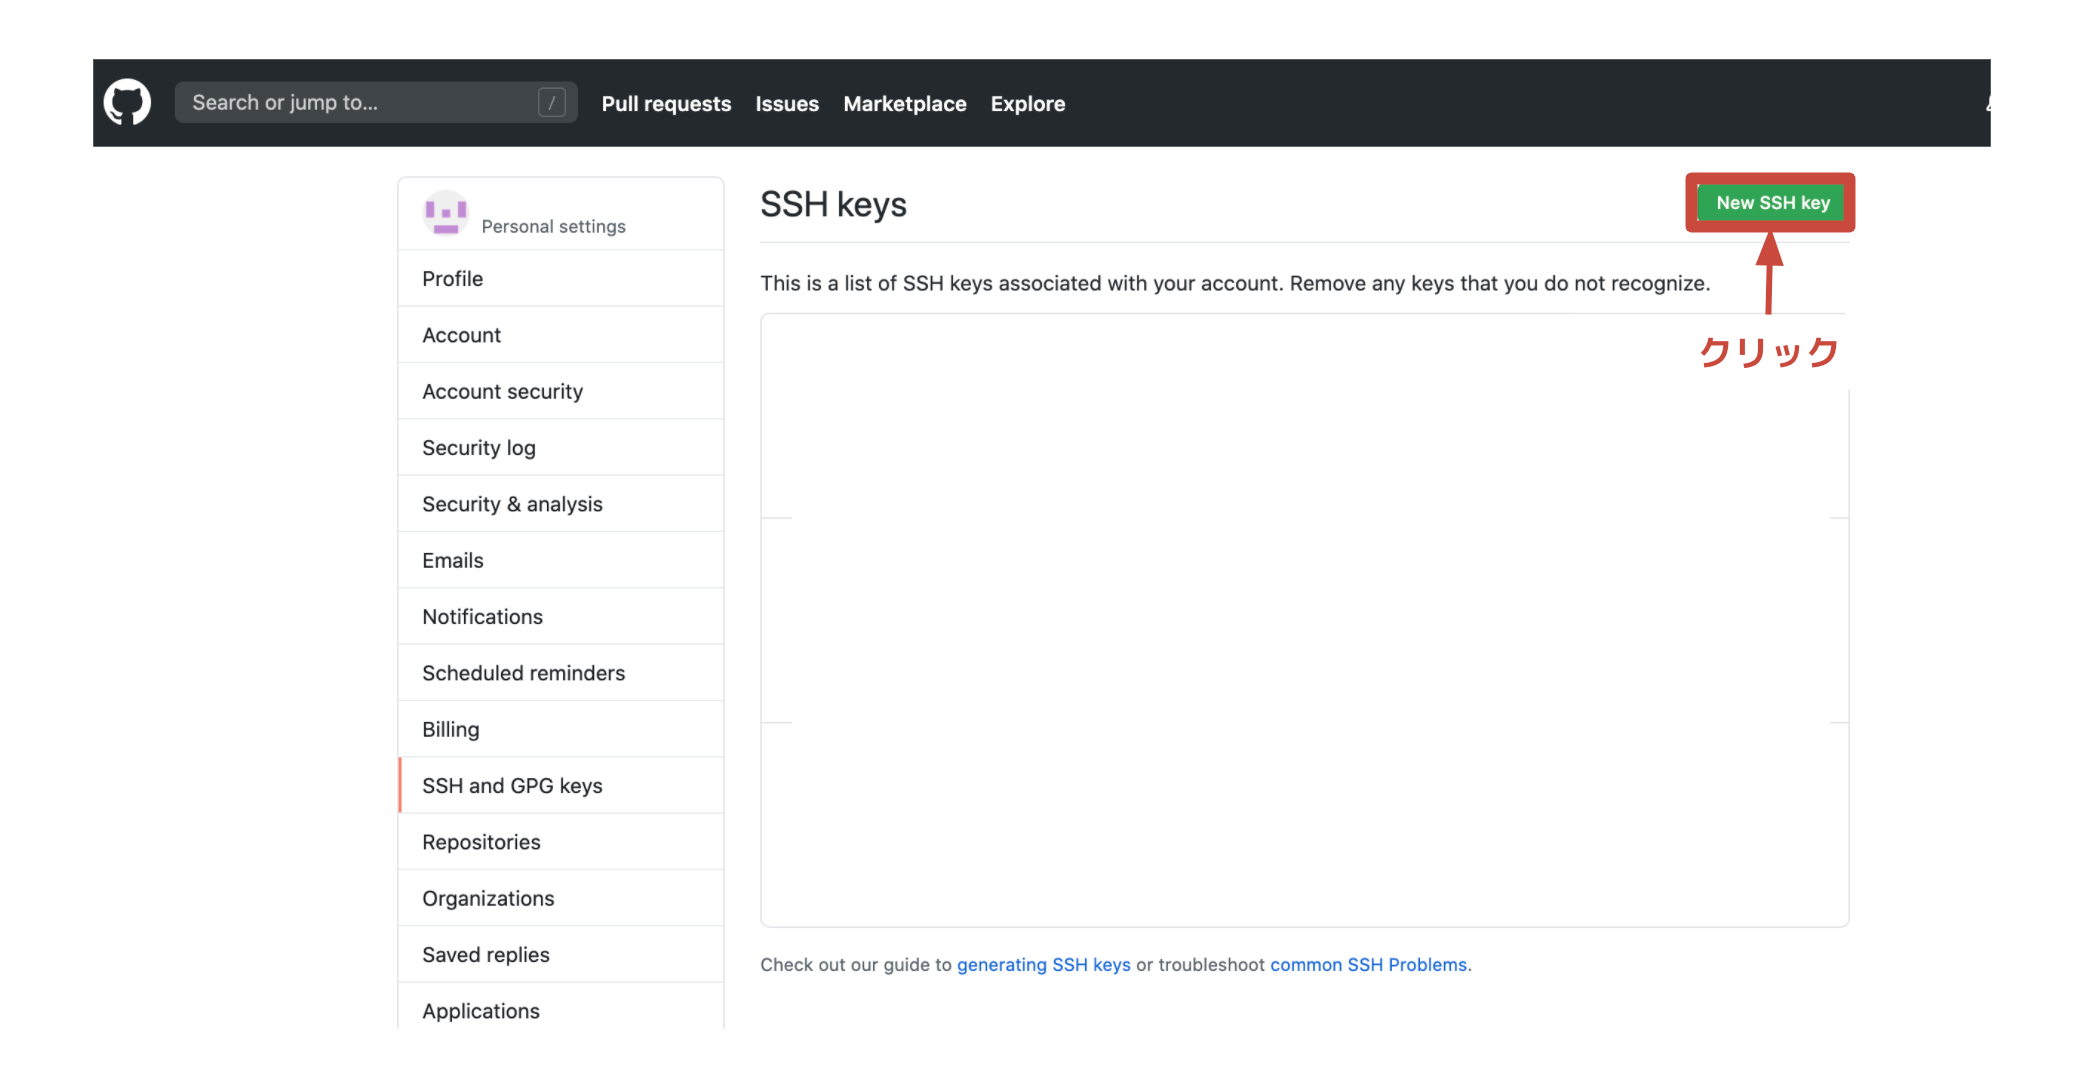The height and width of the screenshot is (1080, 2082).
Task: Navigate to Notifications settings
Action: click(x=482, y=617)
